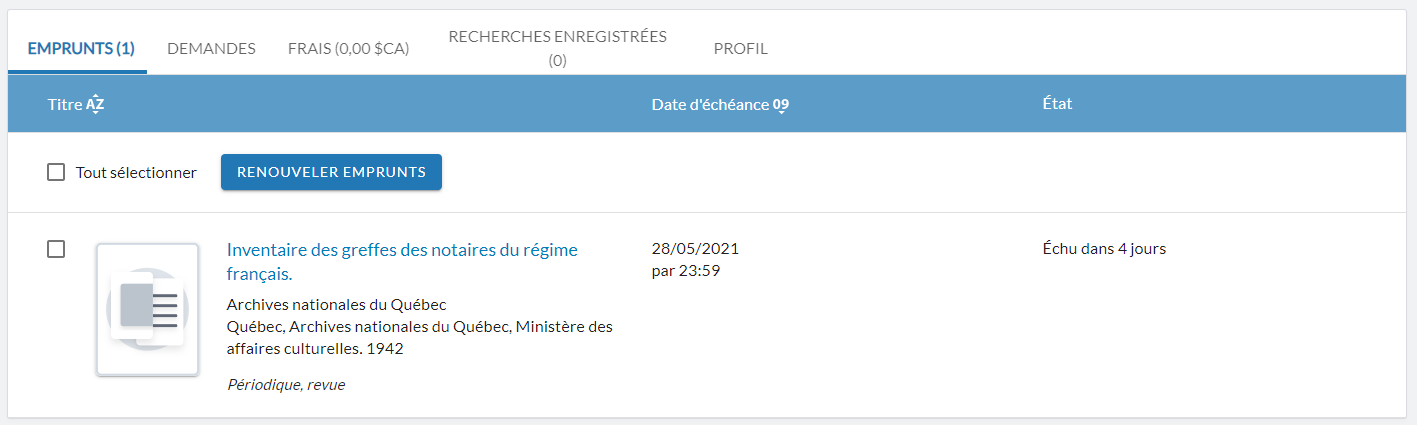
Task: Switch to the DEMANDES tab
Action: [x=211, y=48]
